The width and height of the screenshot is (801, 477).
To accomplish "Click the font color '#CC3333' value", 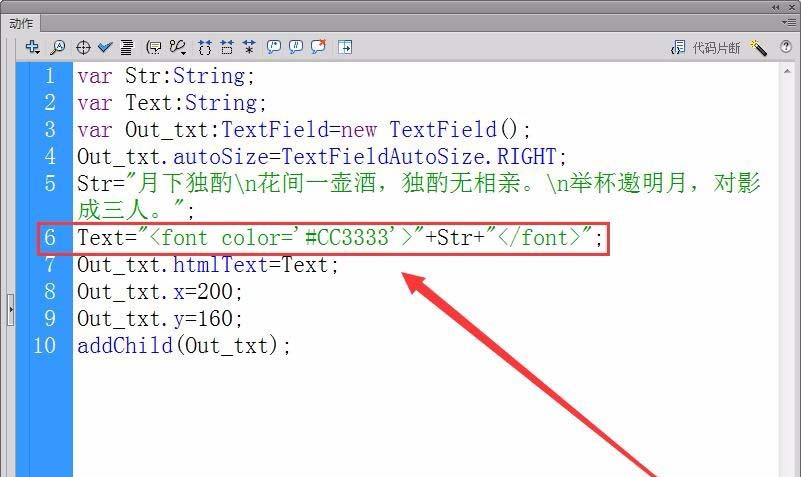I will click(347, 238).
